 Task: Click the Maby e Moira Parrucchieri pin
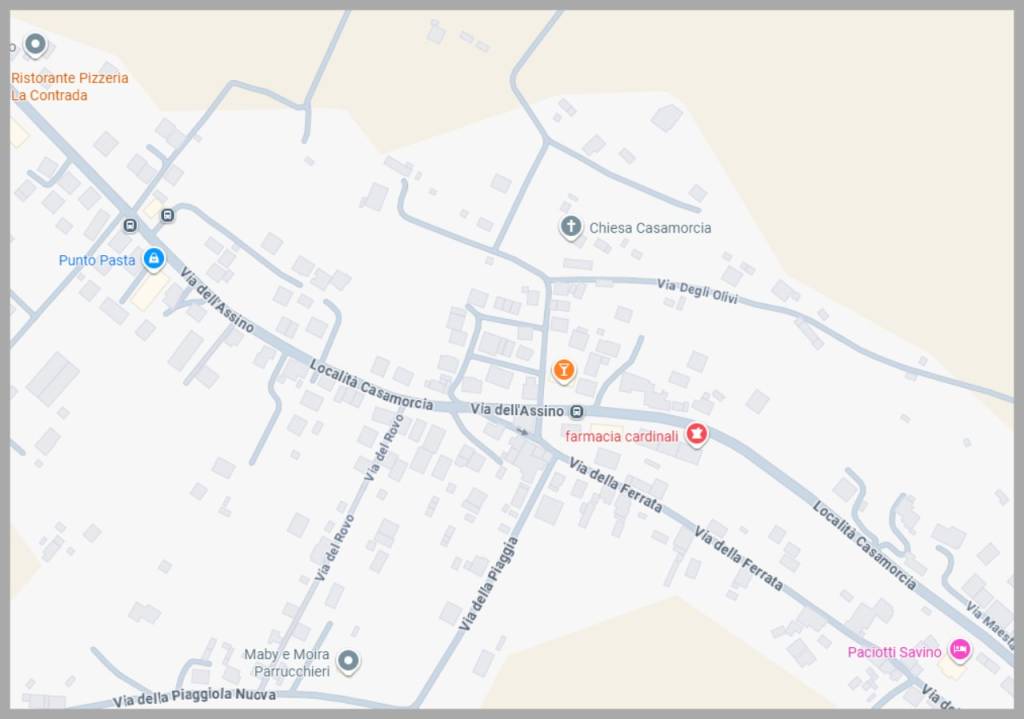(348, 661)
